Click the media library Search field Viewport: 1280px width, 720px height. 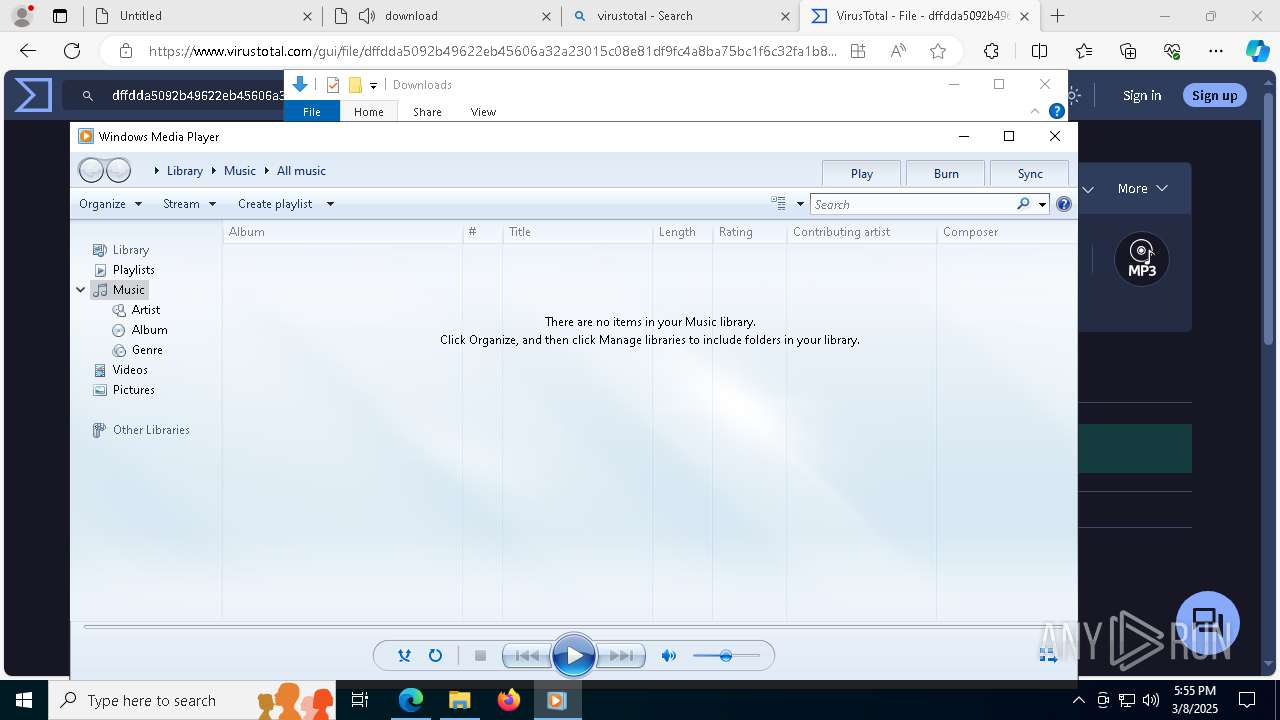pyautogui.click(x=912, y=204)
